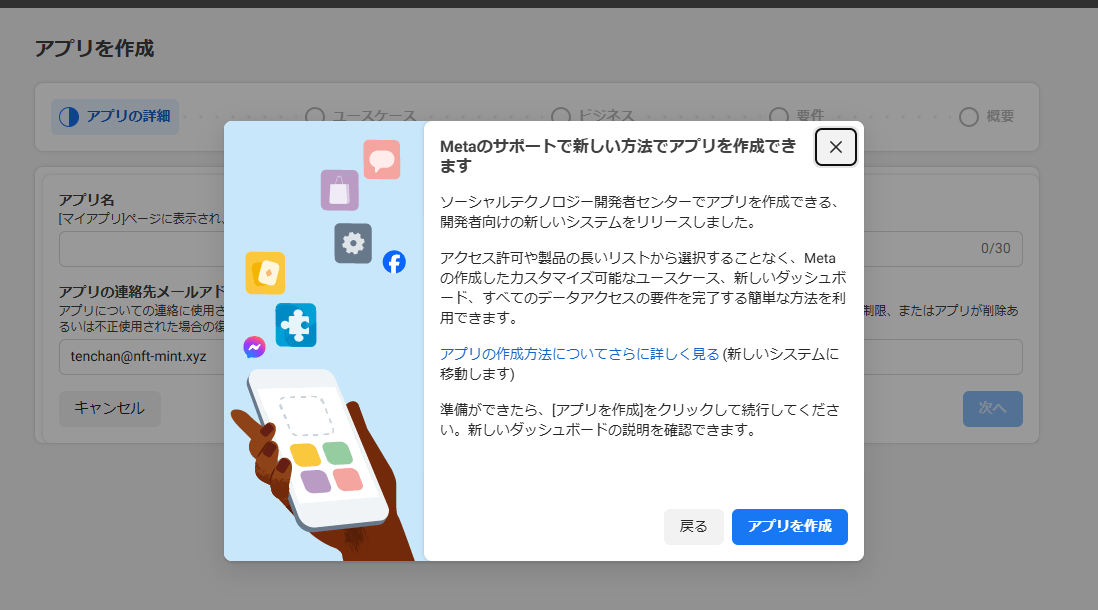Click the Messenger logo icon
The width and height of the screenshot is (1098, 610).
click(x=254, y=347)
